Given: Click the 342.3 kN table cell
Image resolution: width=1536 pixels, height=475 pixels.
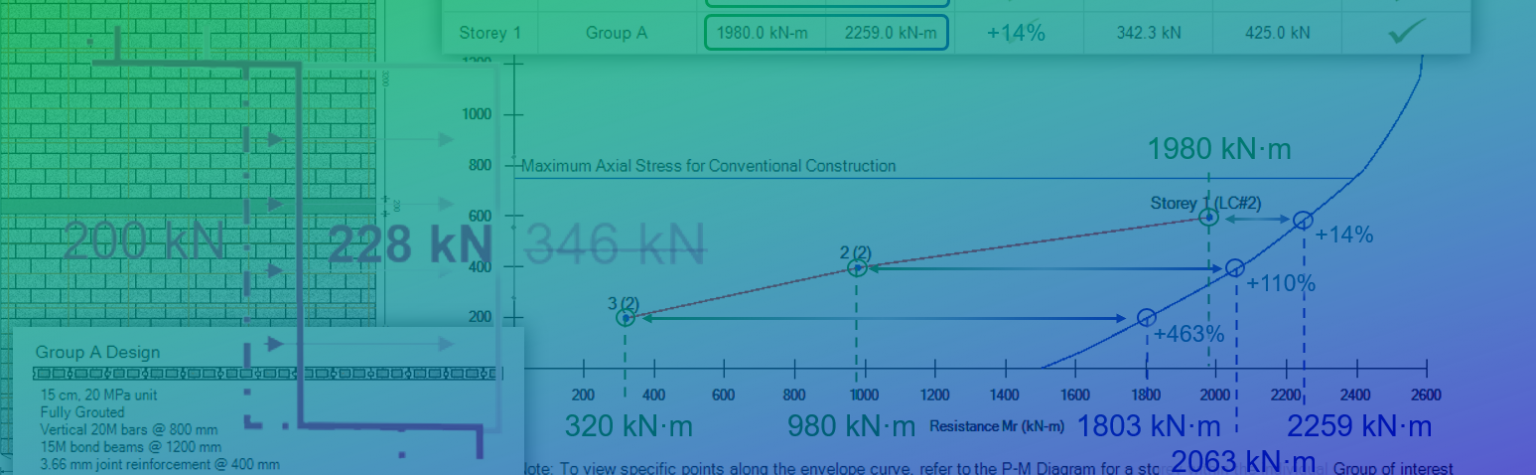Looking at the screenshot, I should click(x=1148, y=33).
